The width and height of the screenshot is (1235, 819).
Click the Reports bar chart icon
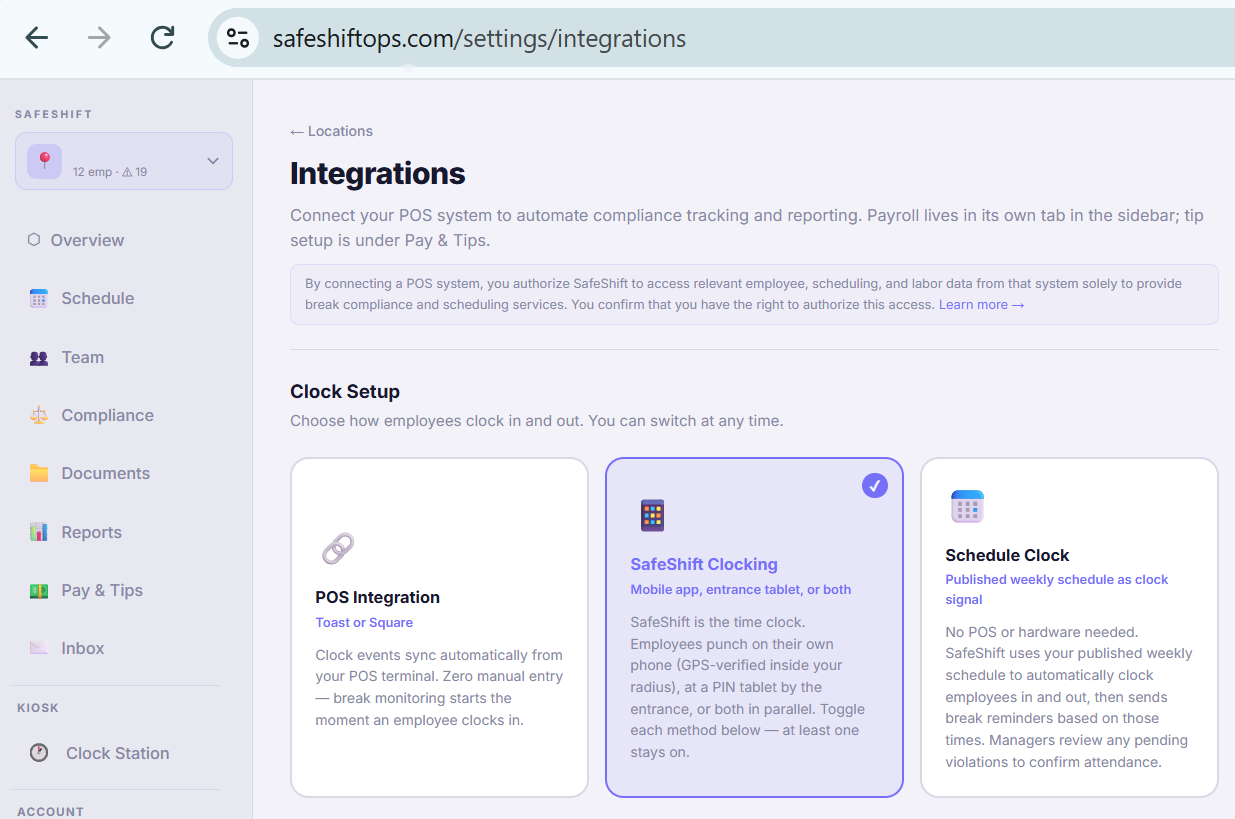39,532
